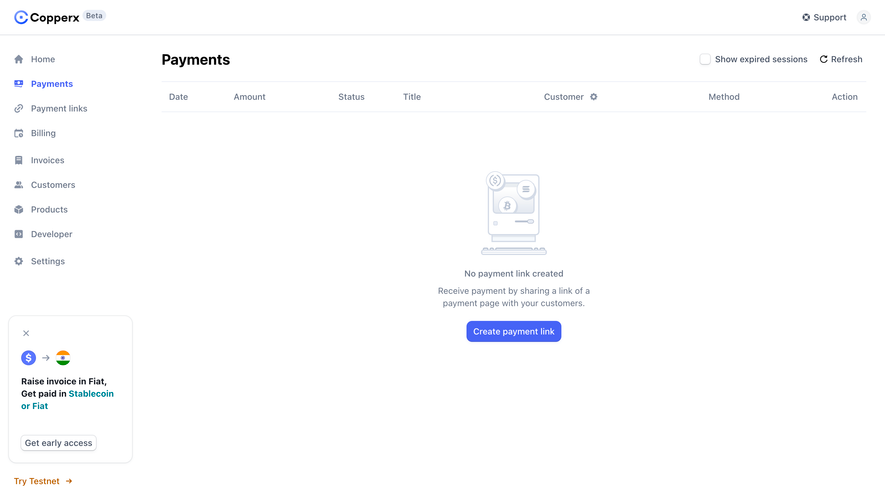Click the Invoices receipt icon

pyautogui.click(x=19, y=160)
